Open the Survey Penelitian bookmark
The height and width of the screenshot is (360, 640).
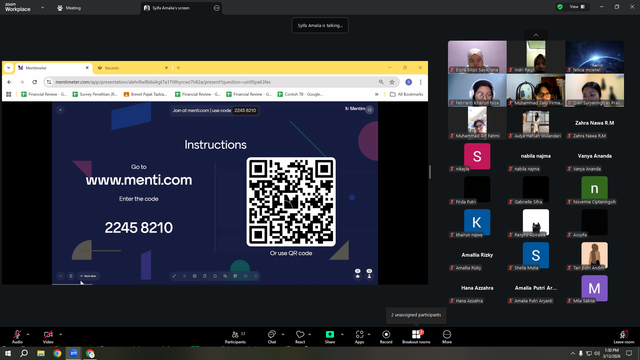[x=95, y=94]
